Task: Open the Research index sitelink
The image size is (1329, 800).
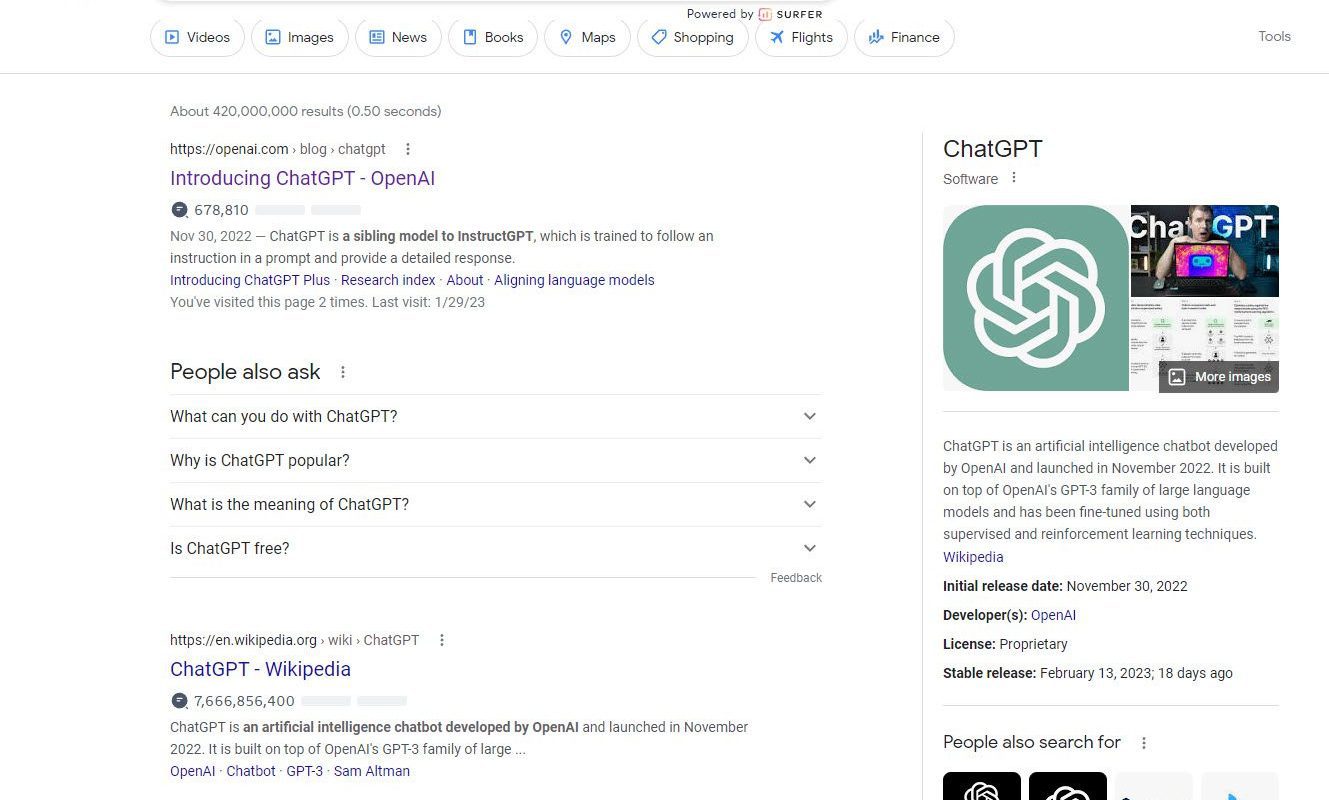Action: [388, 280]
